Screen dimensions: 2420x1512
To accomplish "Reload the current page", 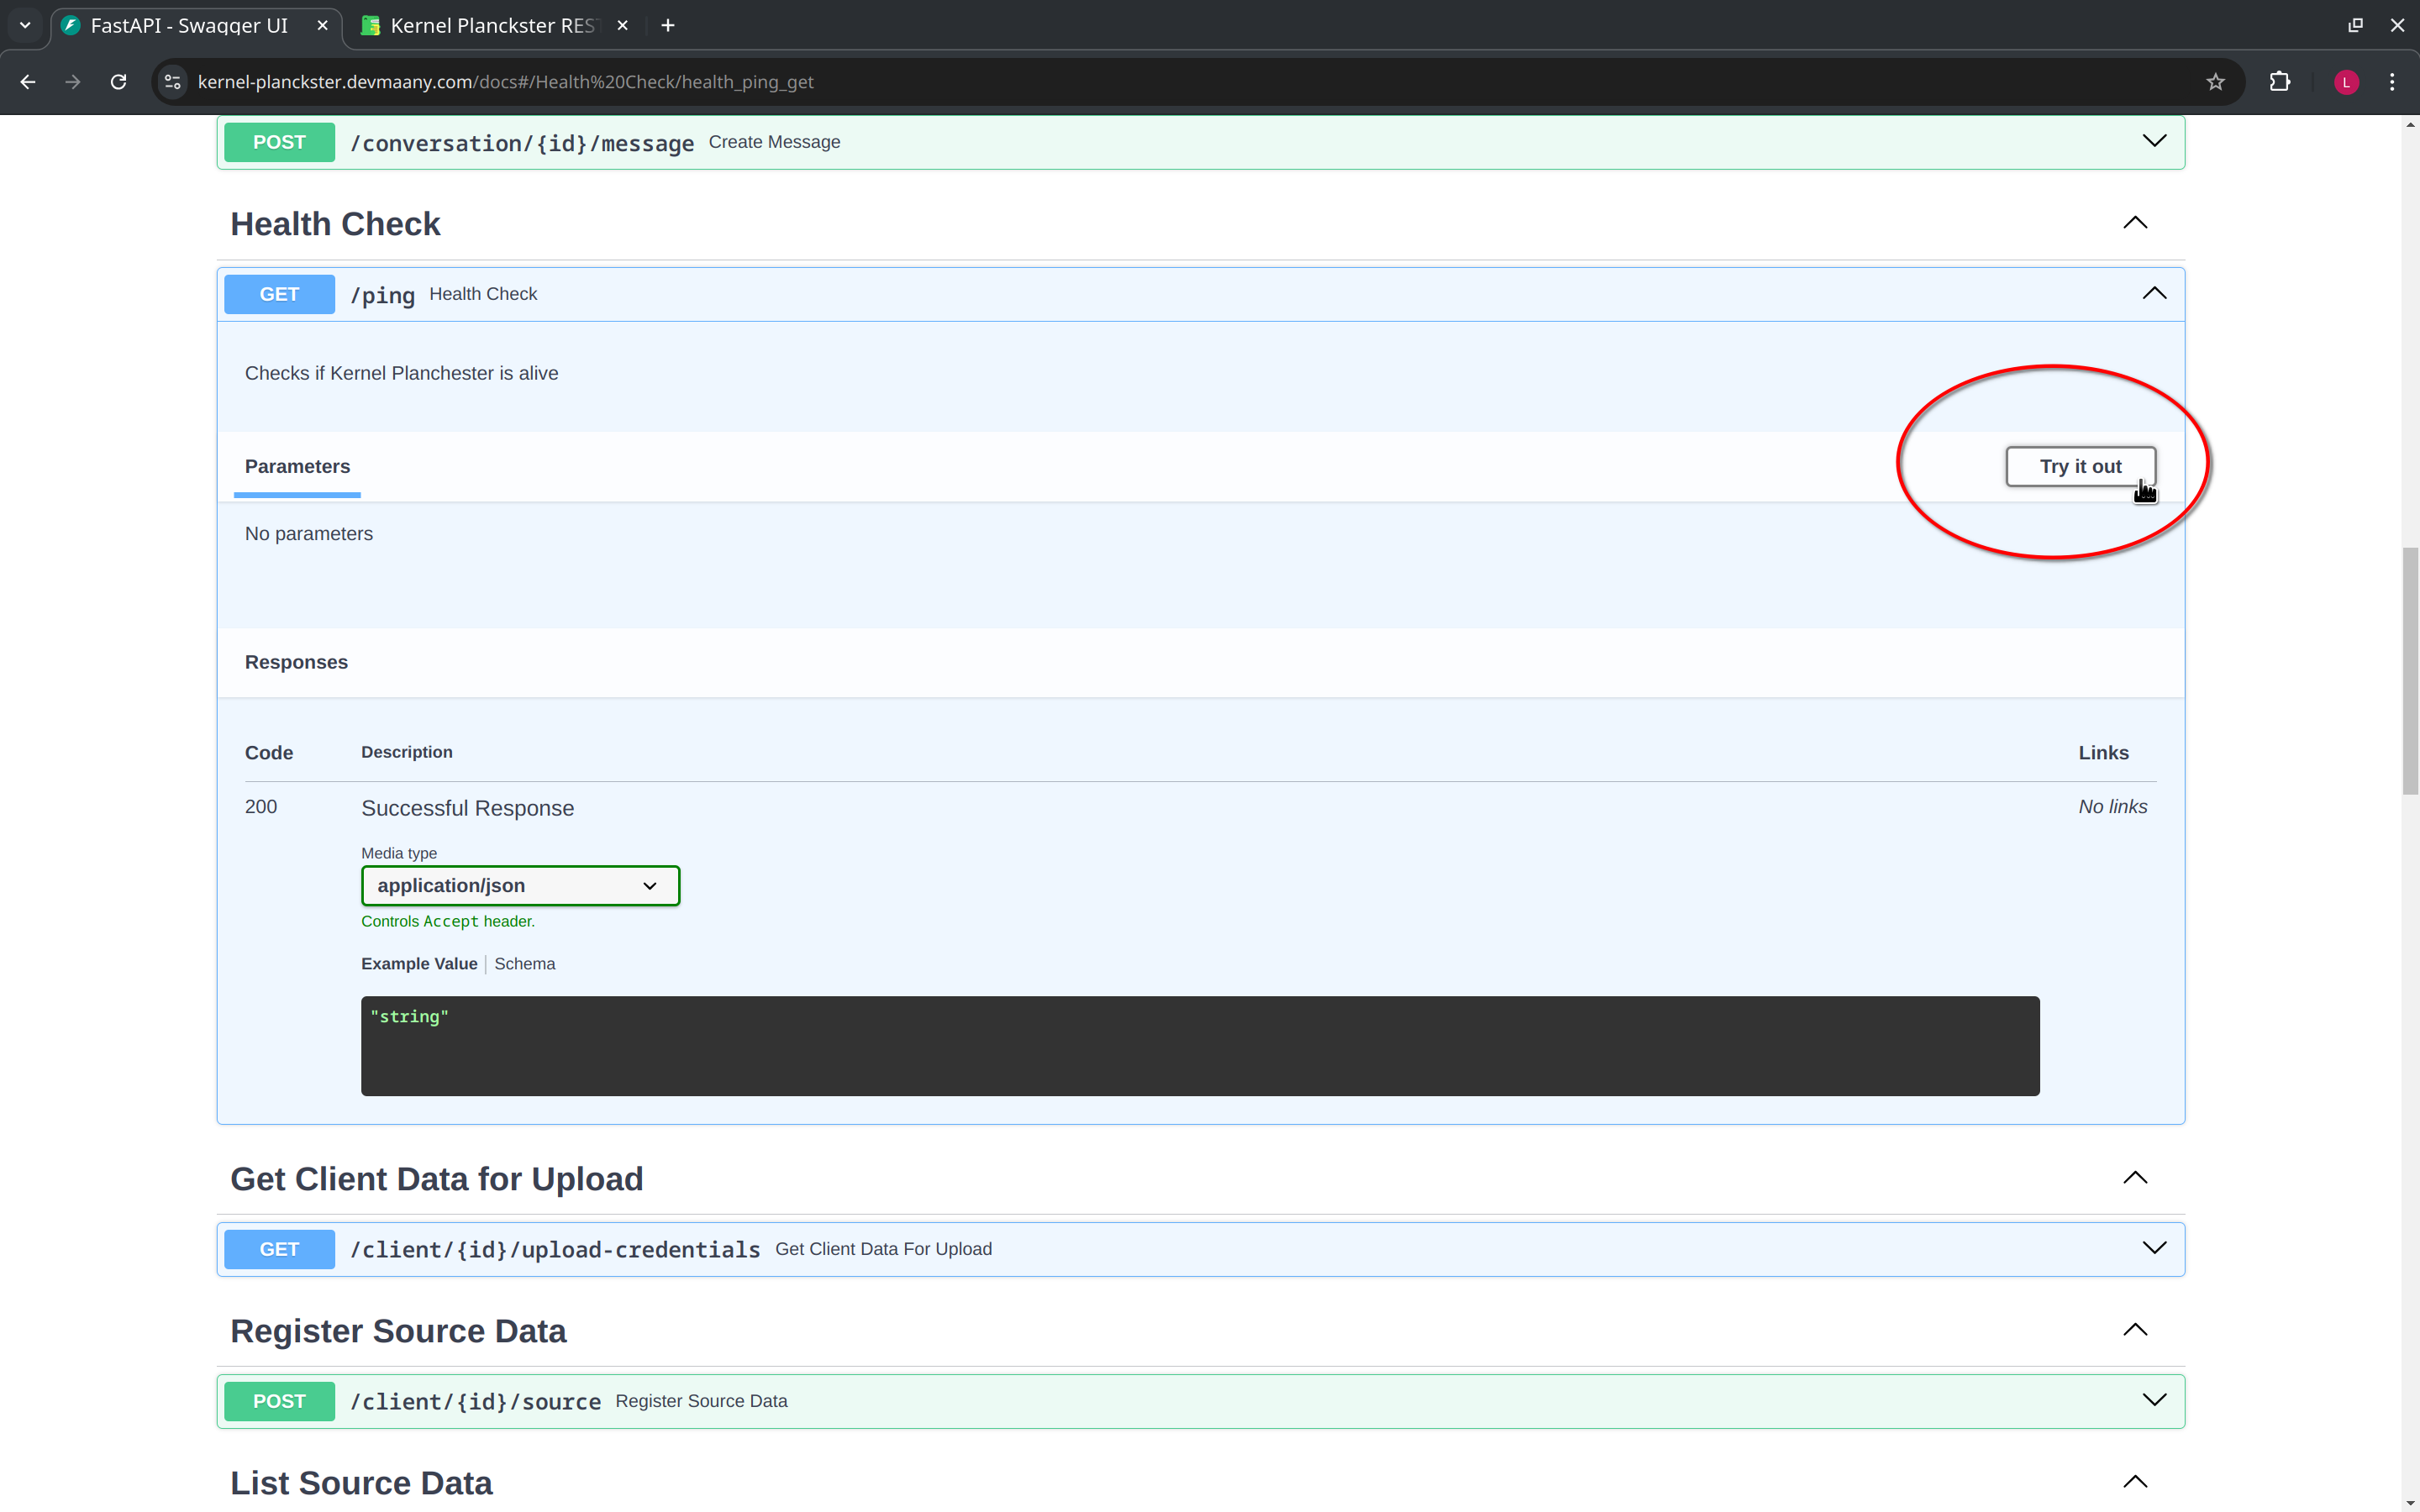I will 118,82.
